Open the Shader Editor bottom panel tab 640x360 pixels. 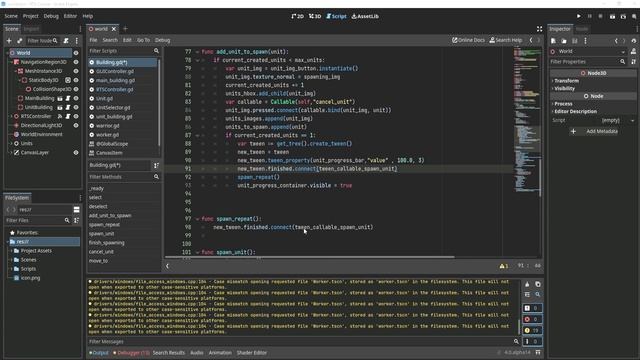[x=252, y=353]
